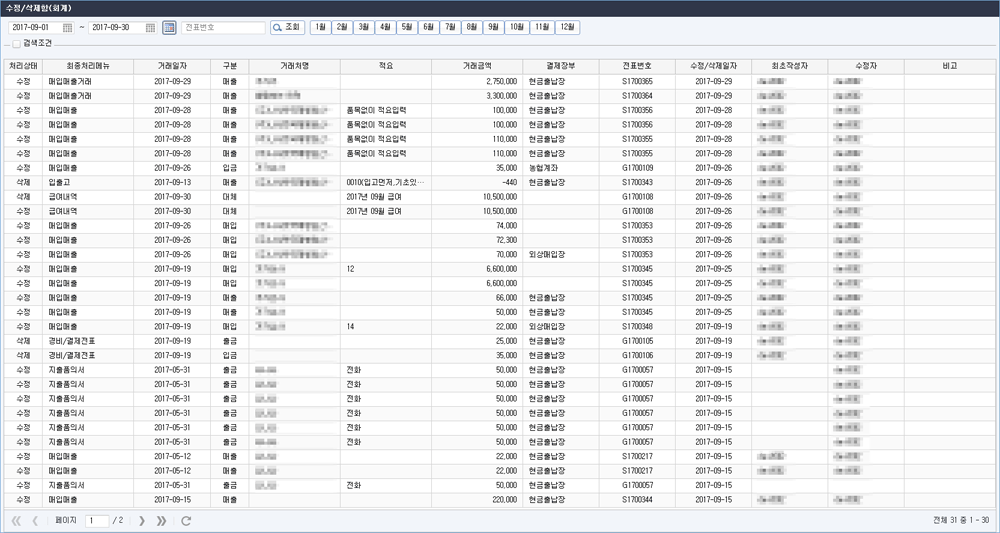
Task: Click the -440 amount cell
Action: coord(477,182)
